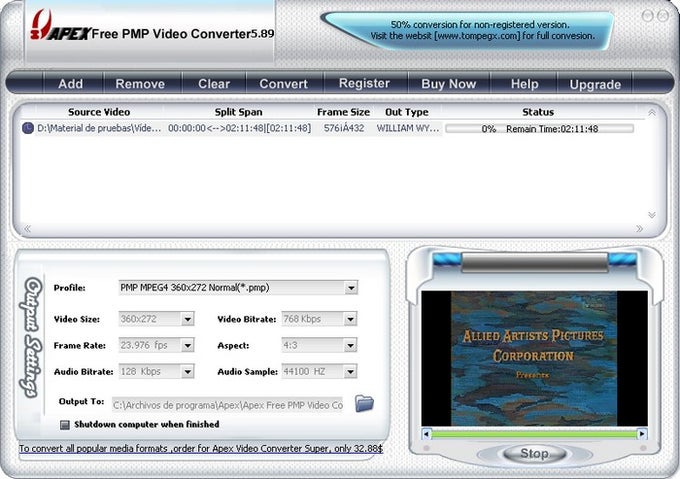Click the video preview thumbnail
Image resolution: width=680 pixels, height=479 pixels.
(x=534, y=358)
